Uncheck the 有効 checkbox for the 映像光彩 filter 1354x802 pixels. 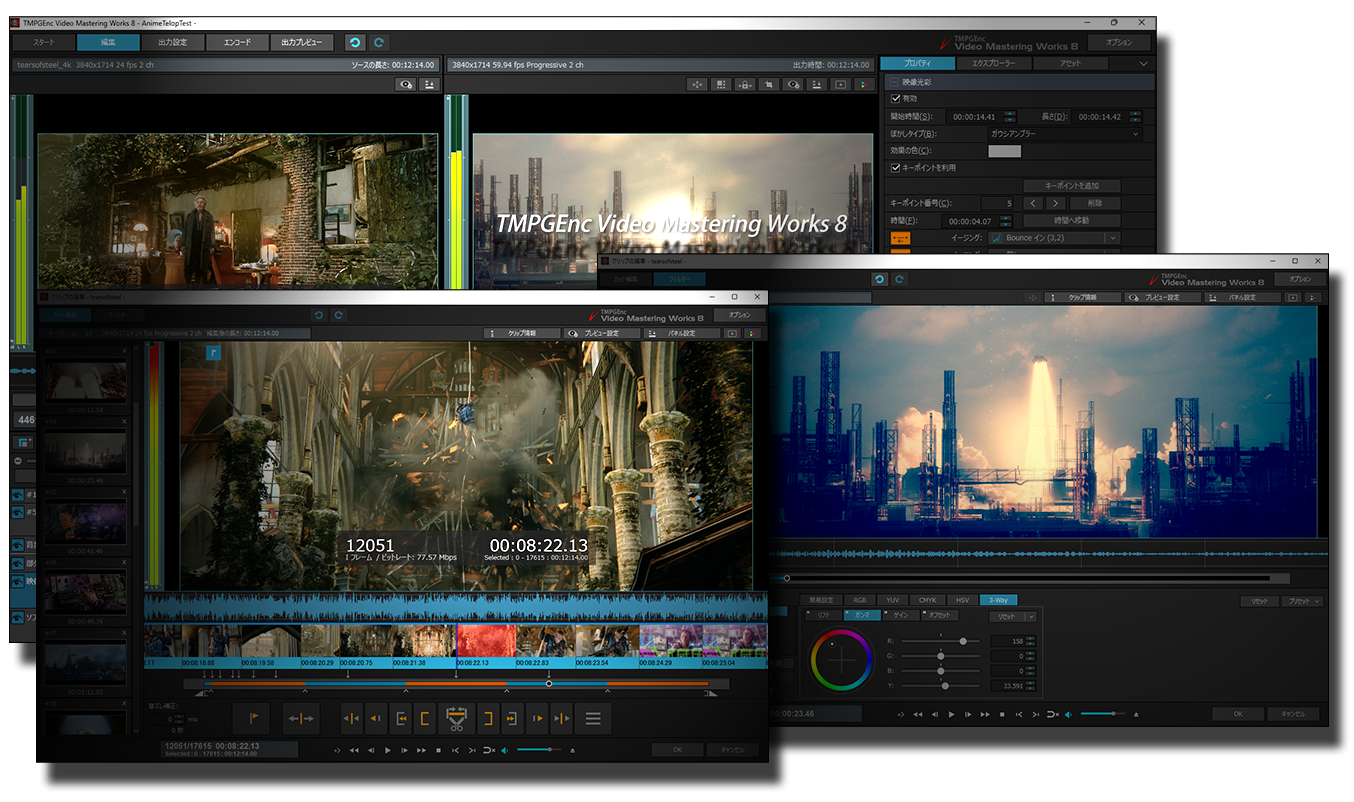[895, 99]
